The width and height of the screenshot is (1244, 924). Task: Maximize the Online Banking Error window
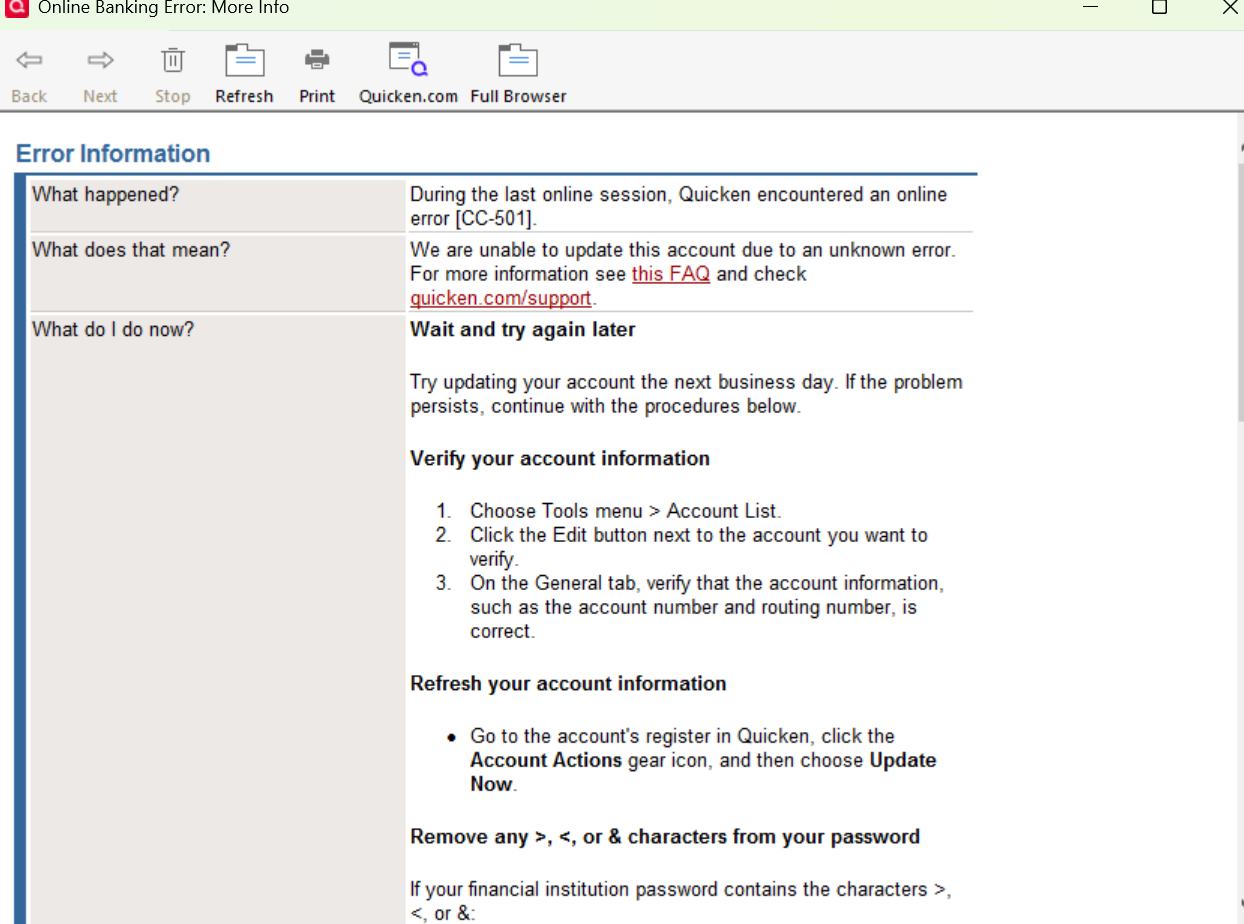click(1159, 8)
